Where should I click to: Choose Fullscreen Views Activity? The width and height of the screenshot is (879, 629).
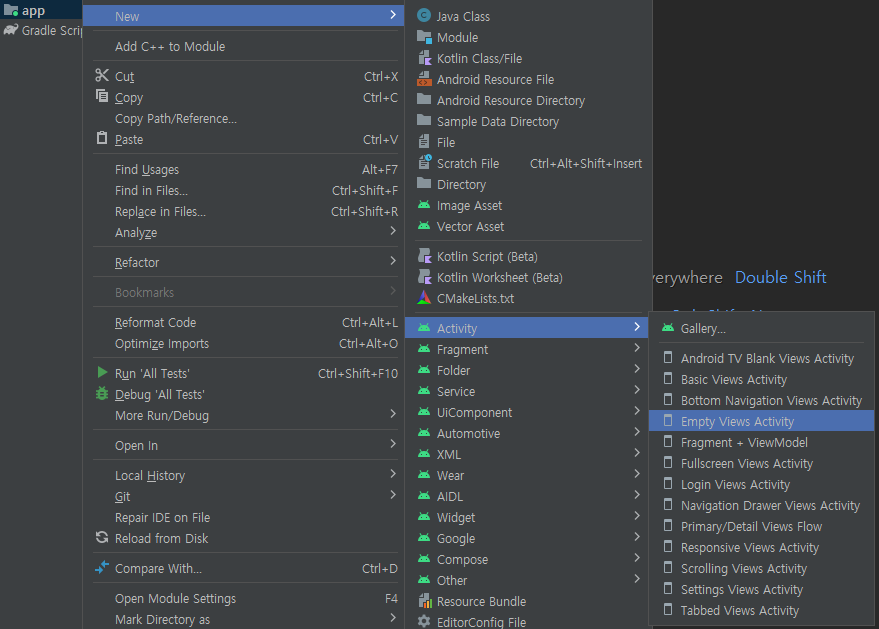pyautogui.click(x=761, y=463)
